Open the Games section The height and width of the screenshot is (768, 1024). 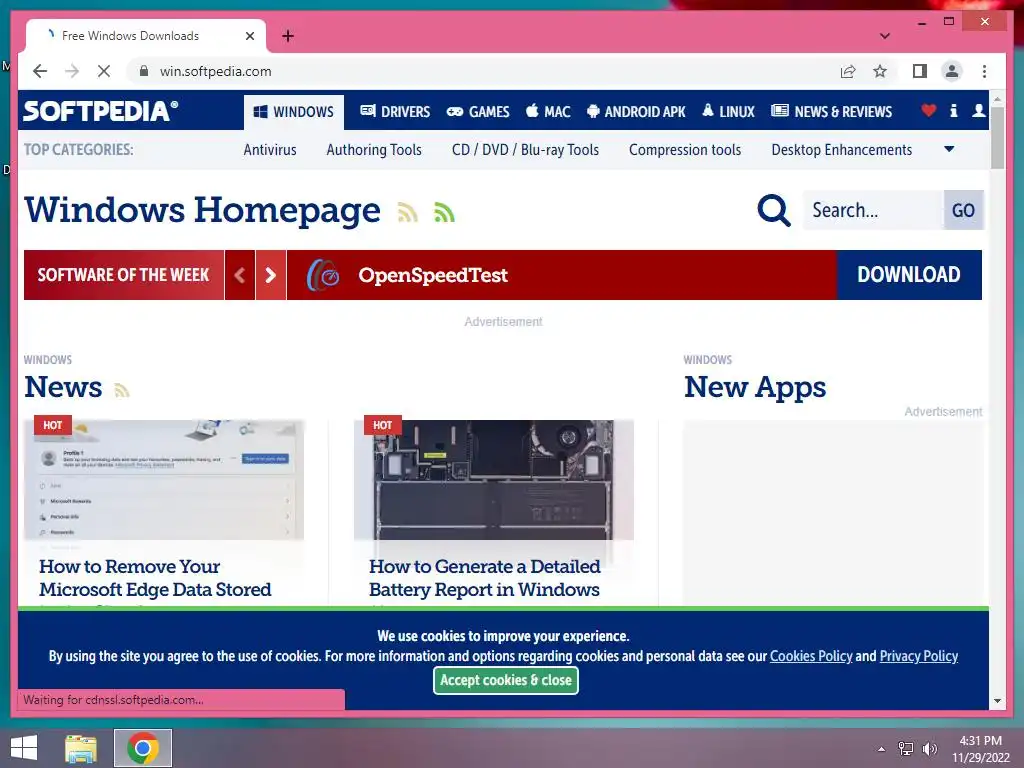478,112
